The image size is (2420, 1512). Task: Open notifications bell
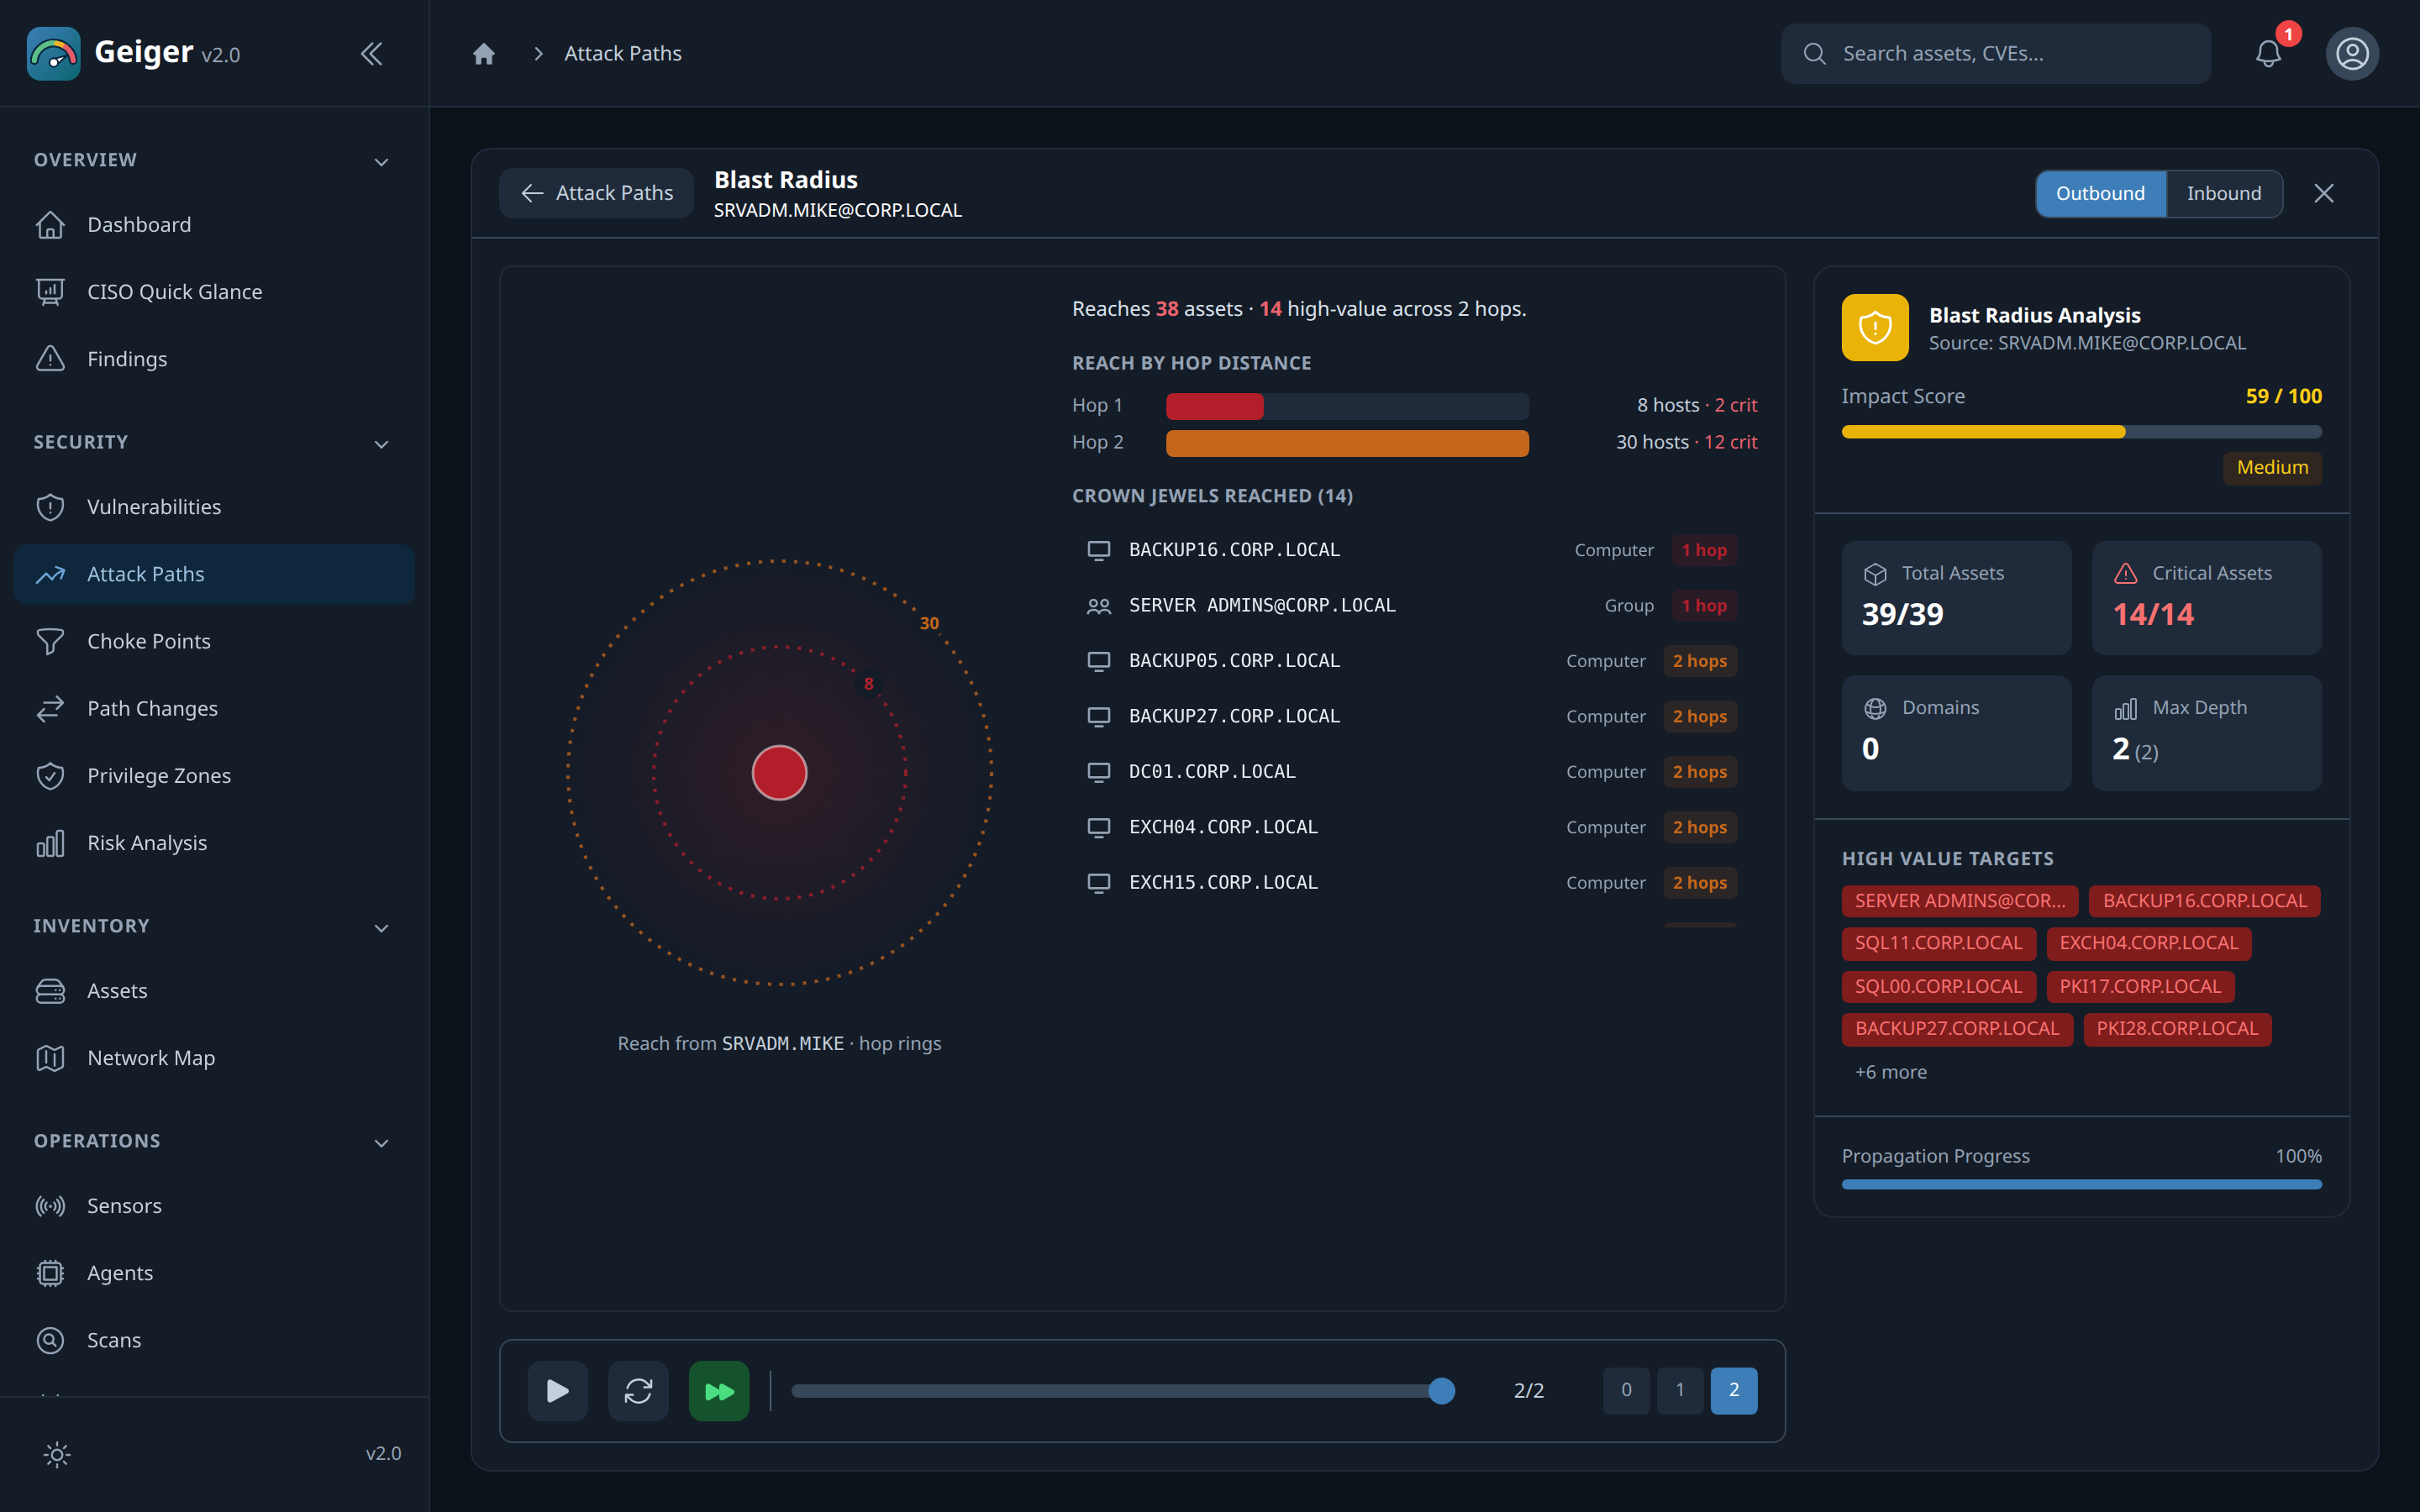(2268, 53)
